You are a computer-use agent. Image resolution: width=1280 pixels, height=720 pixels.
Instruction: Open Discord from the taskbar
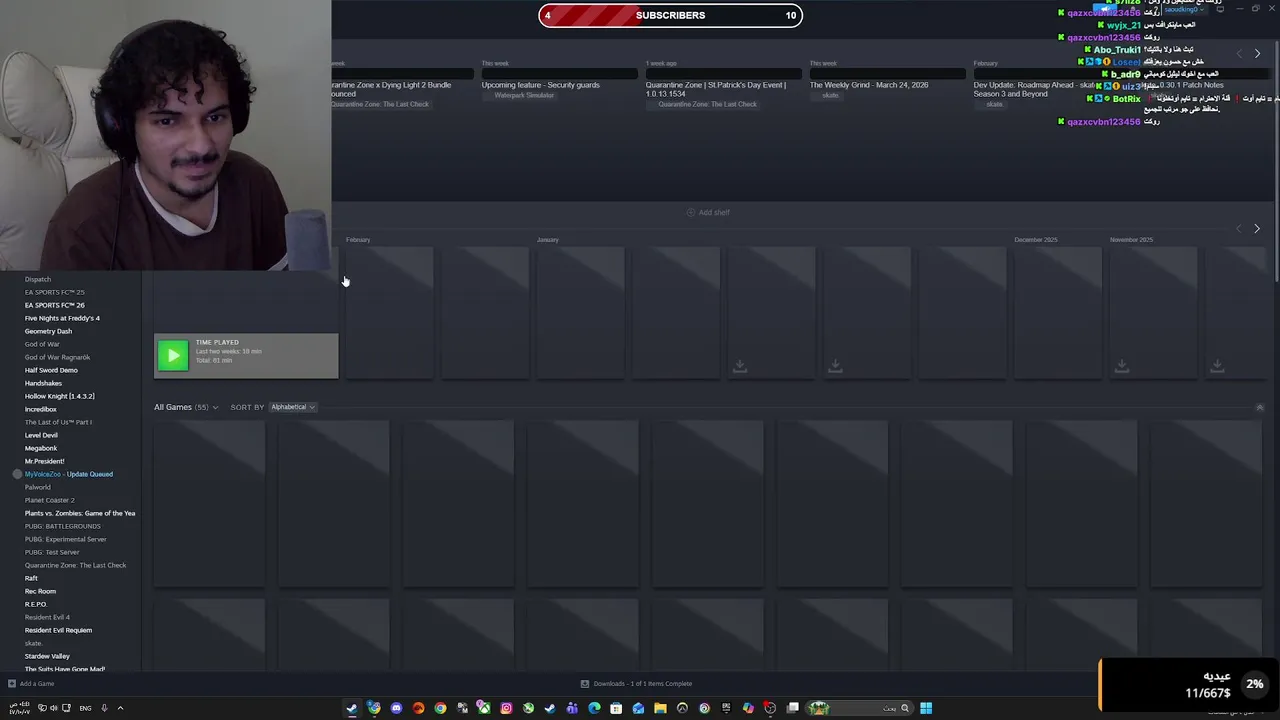[396, 708]
